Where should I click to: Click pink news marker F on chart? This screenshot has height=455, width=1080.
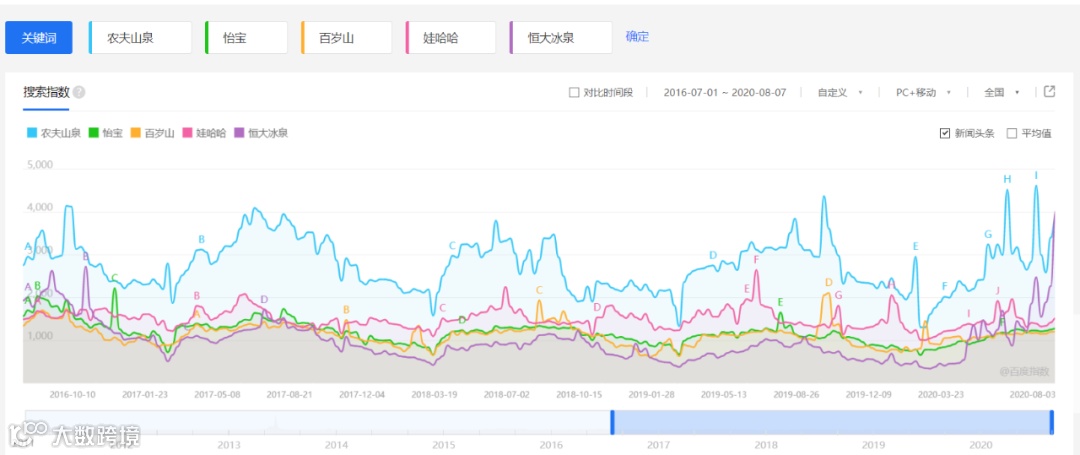tap(756, 260)
